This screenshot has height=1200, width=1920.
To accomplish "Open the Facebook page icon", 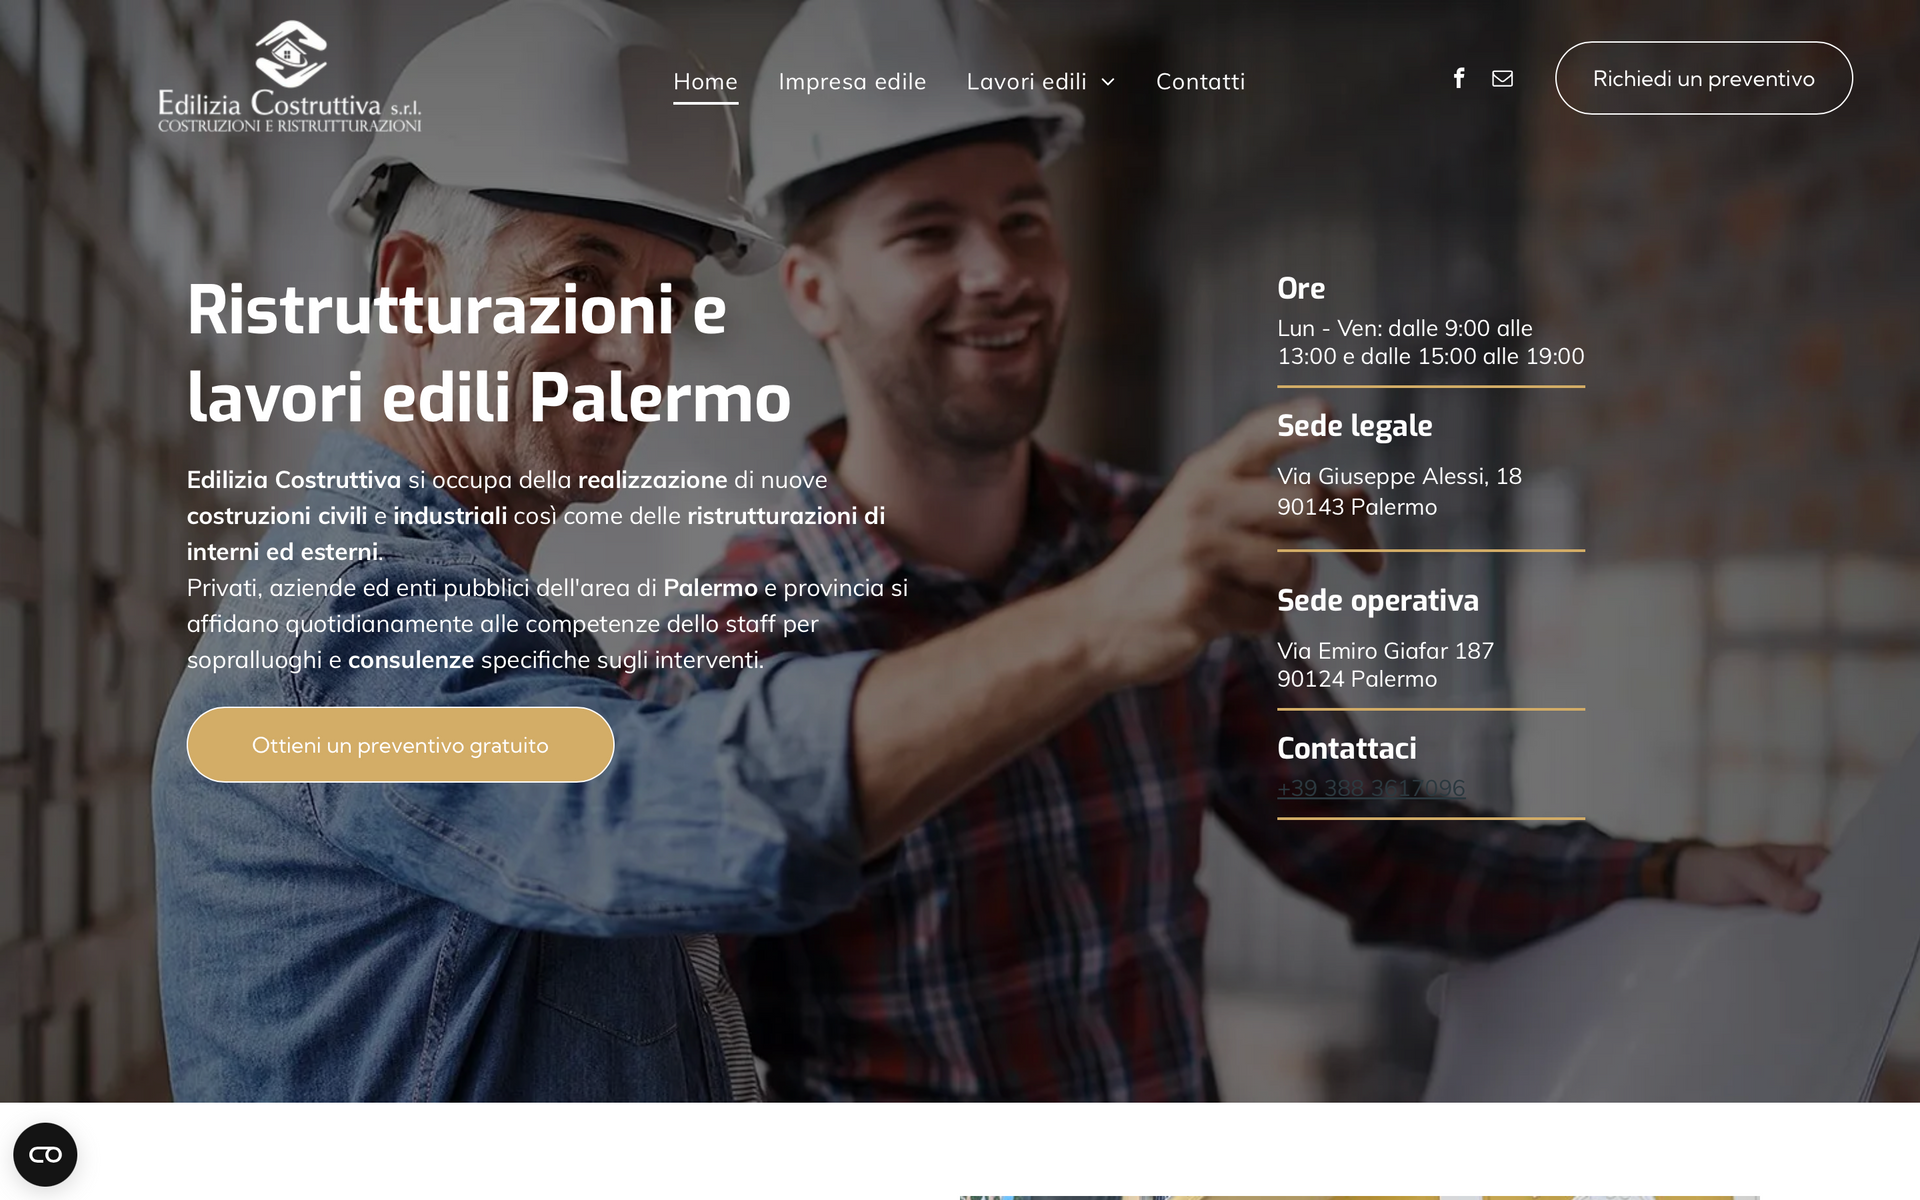I will pyautogui.click(x=1459, y=78).
